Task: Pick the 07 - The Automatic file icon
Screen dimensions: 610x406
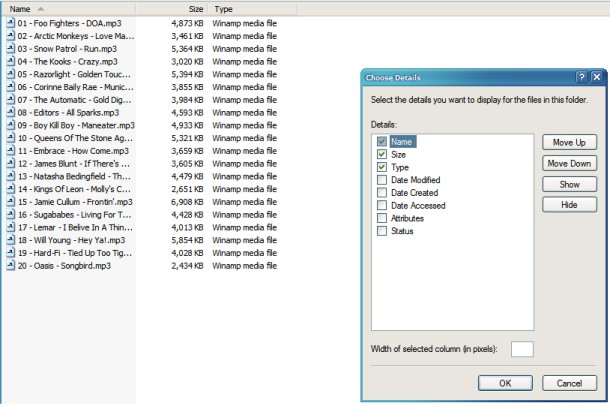Action: pos(11,100)
